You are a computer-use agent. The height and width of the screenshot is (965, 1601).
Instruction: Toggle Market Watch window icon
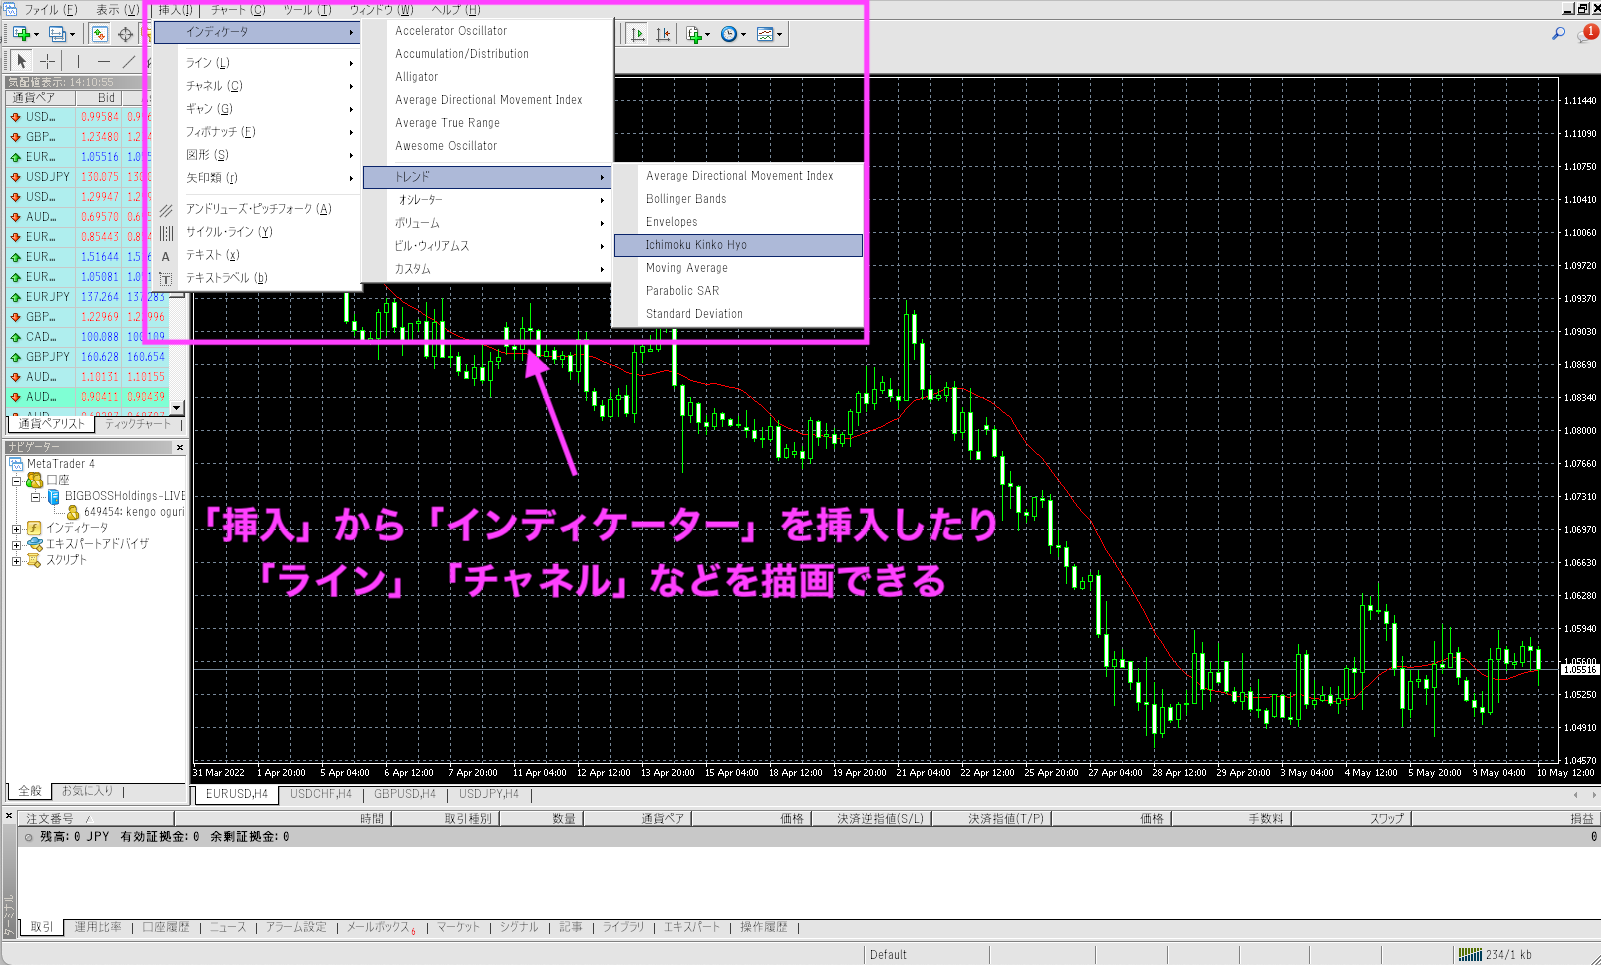[99, 34]
